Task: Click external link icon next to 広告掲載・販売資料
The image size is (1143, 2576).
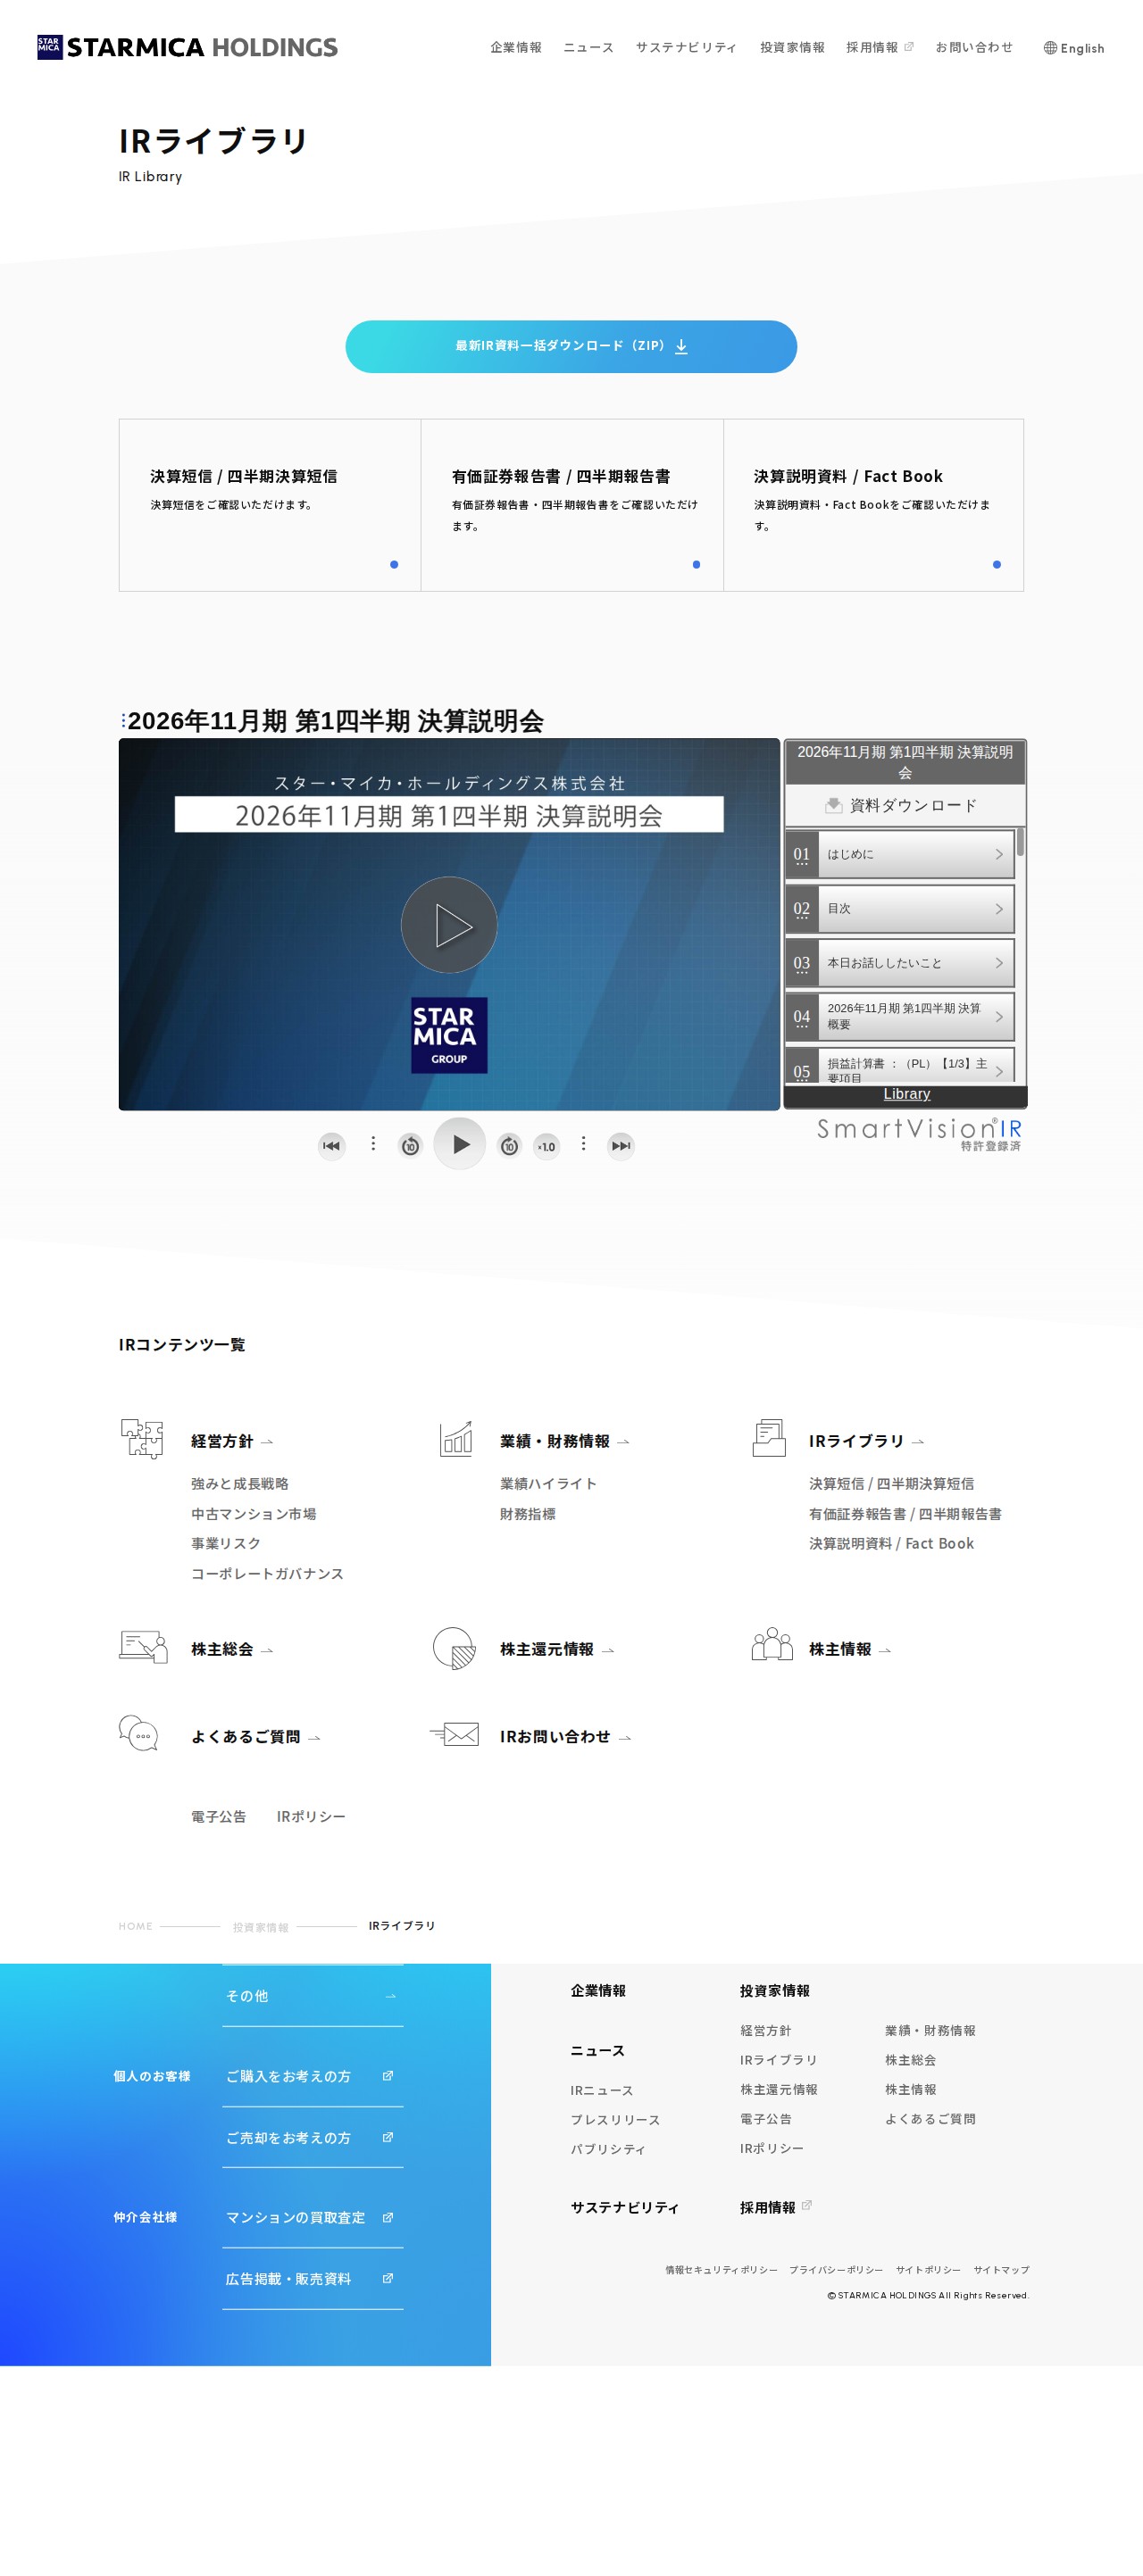Action: (388, 2278)
